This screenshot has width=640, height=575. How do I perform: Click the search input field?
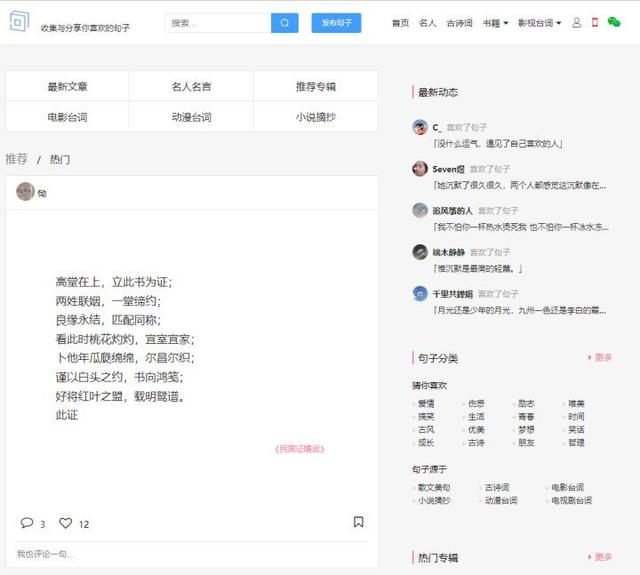coord(218,23)
